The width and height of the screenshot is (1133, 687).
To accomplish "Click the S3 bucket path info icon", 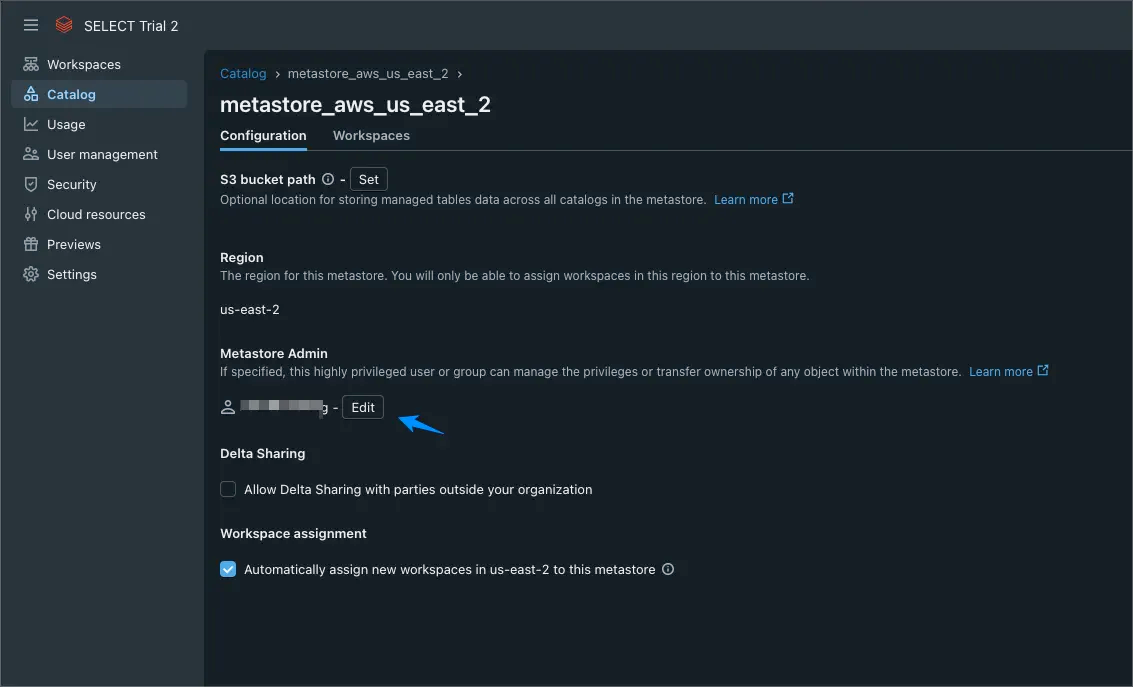I will (x=328, y=178).
